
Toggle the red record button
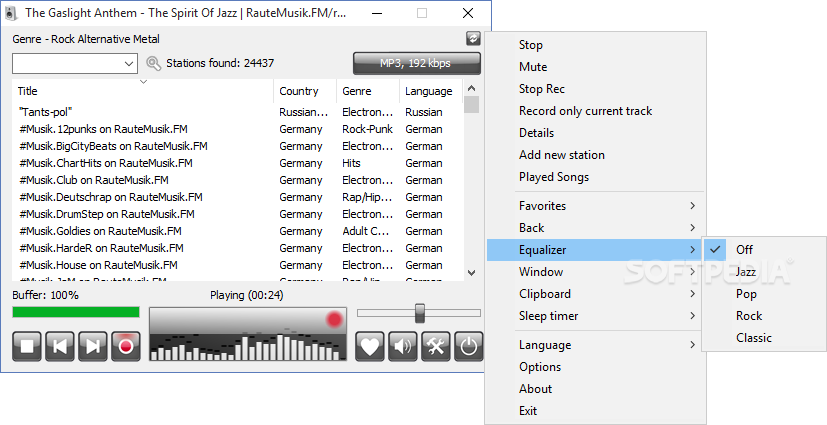pos(126,346)
